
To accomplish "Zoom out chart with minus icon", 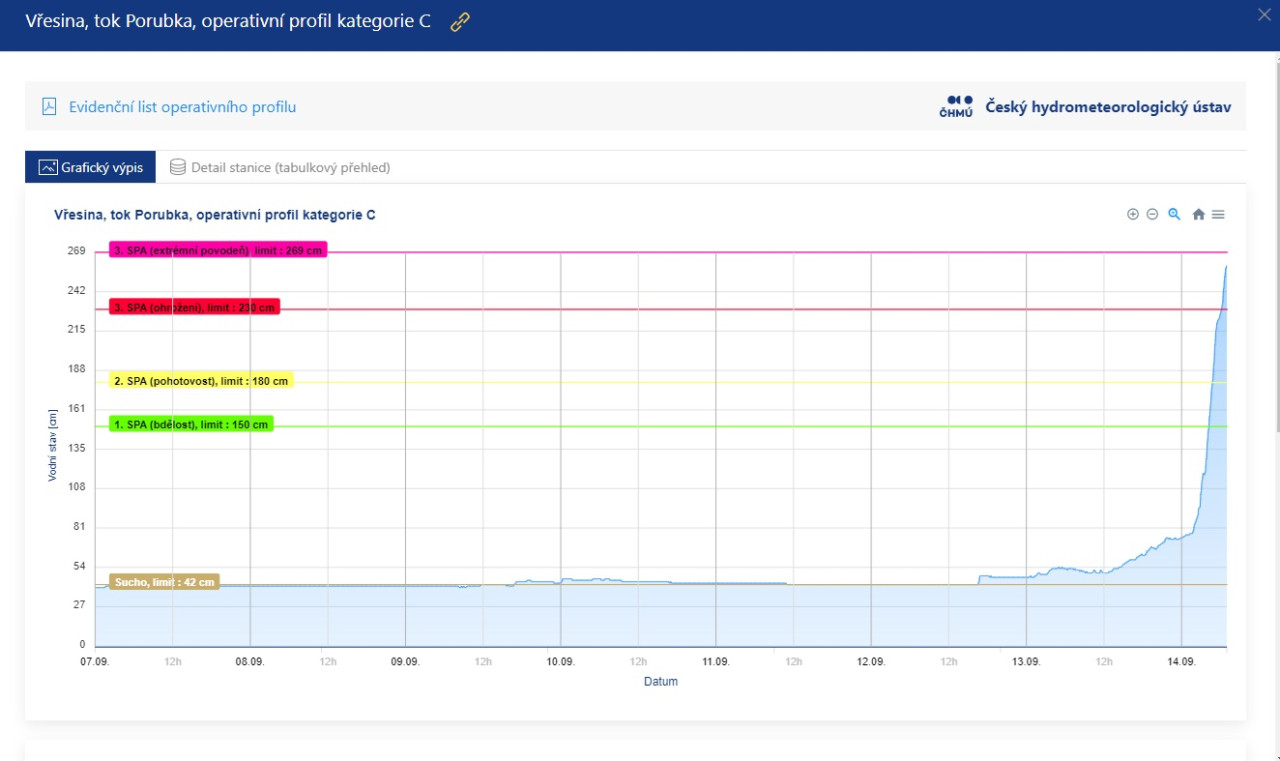I will point(1152,214).
